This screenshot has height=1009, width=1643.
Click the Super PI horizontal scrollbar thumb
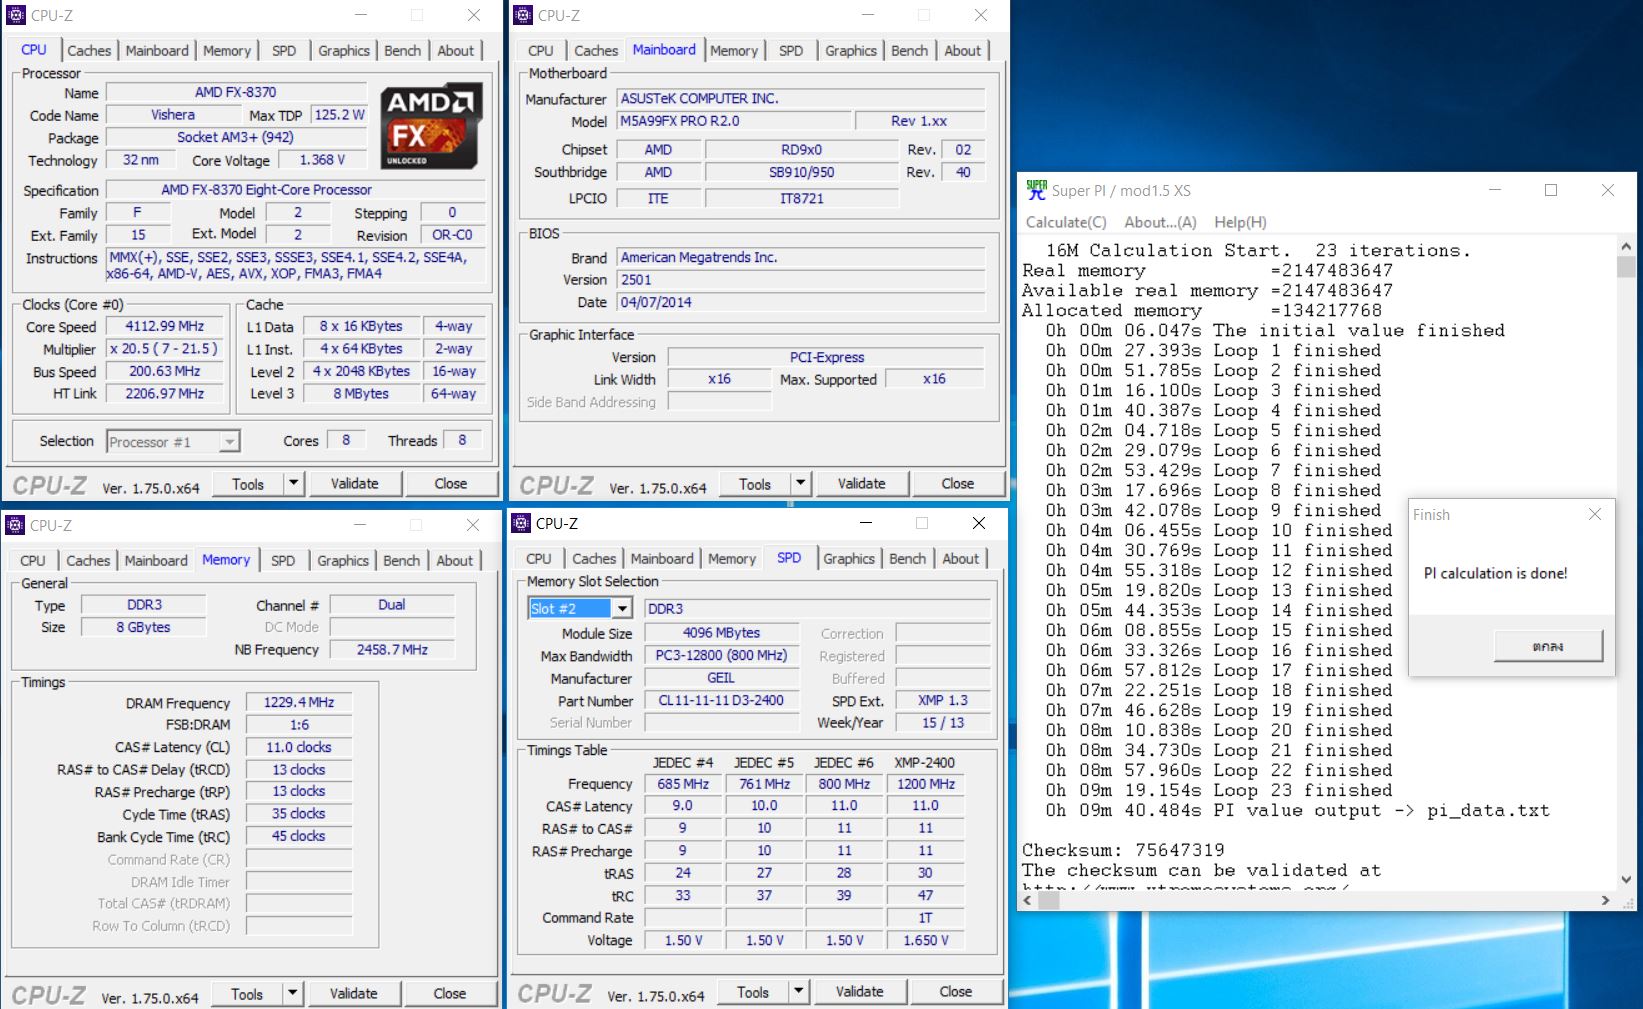1048,900
